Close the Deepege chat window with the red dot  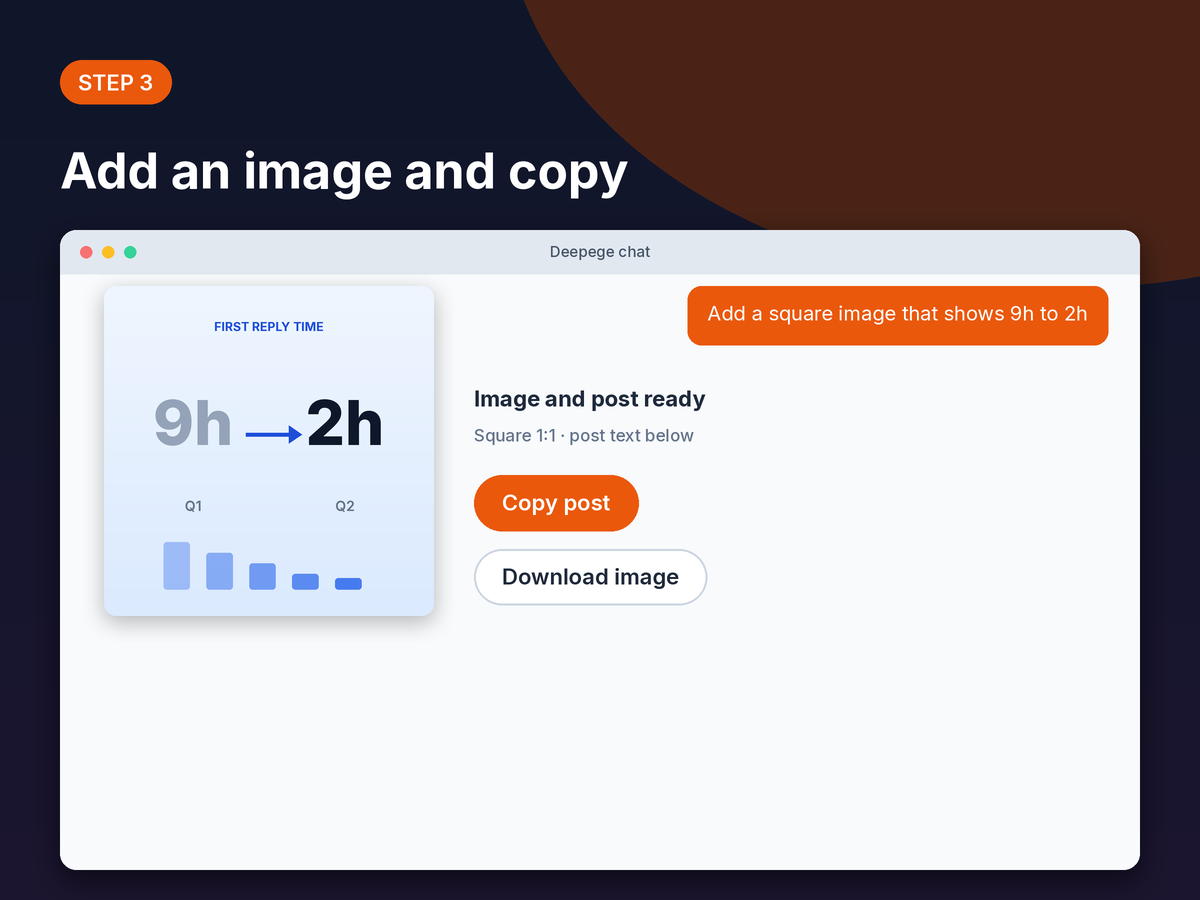86,252
